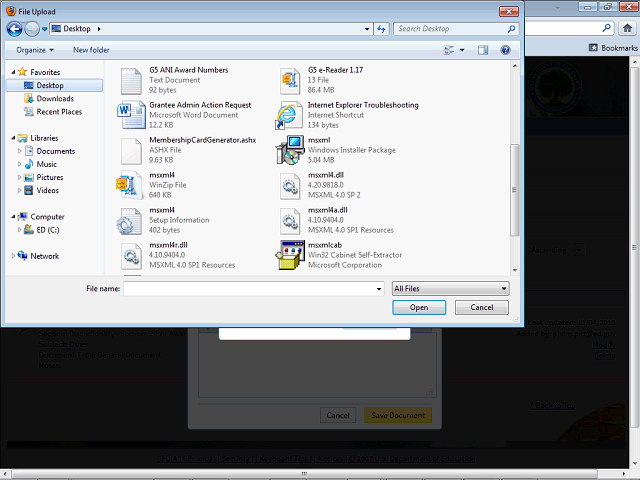Click the magnifier icon in Search Desktop box
Screen dimensions: 640x480
tap(511, 29)
